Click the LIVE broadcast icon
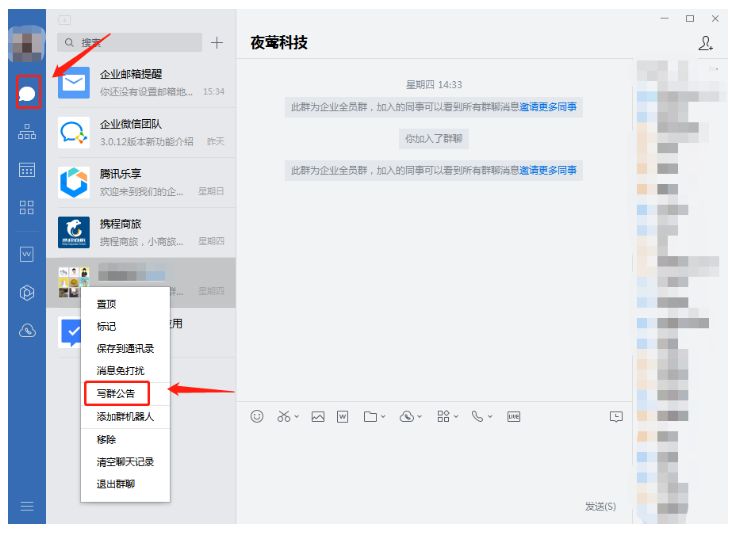741x533 pixels. [x=514, y=416]
